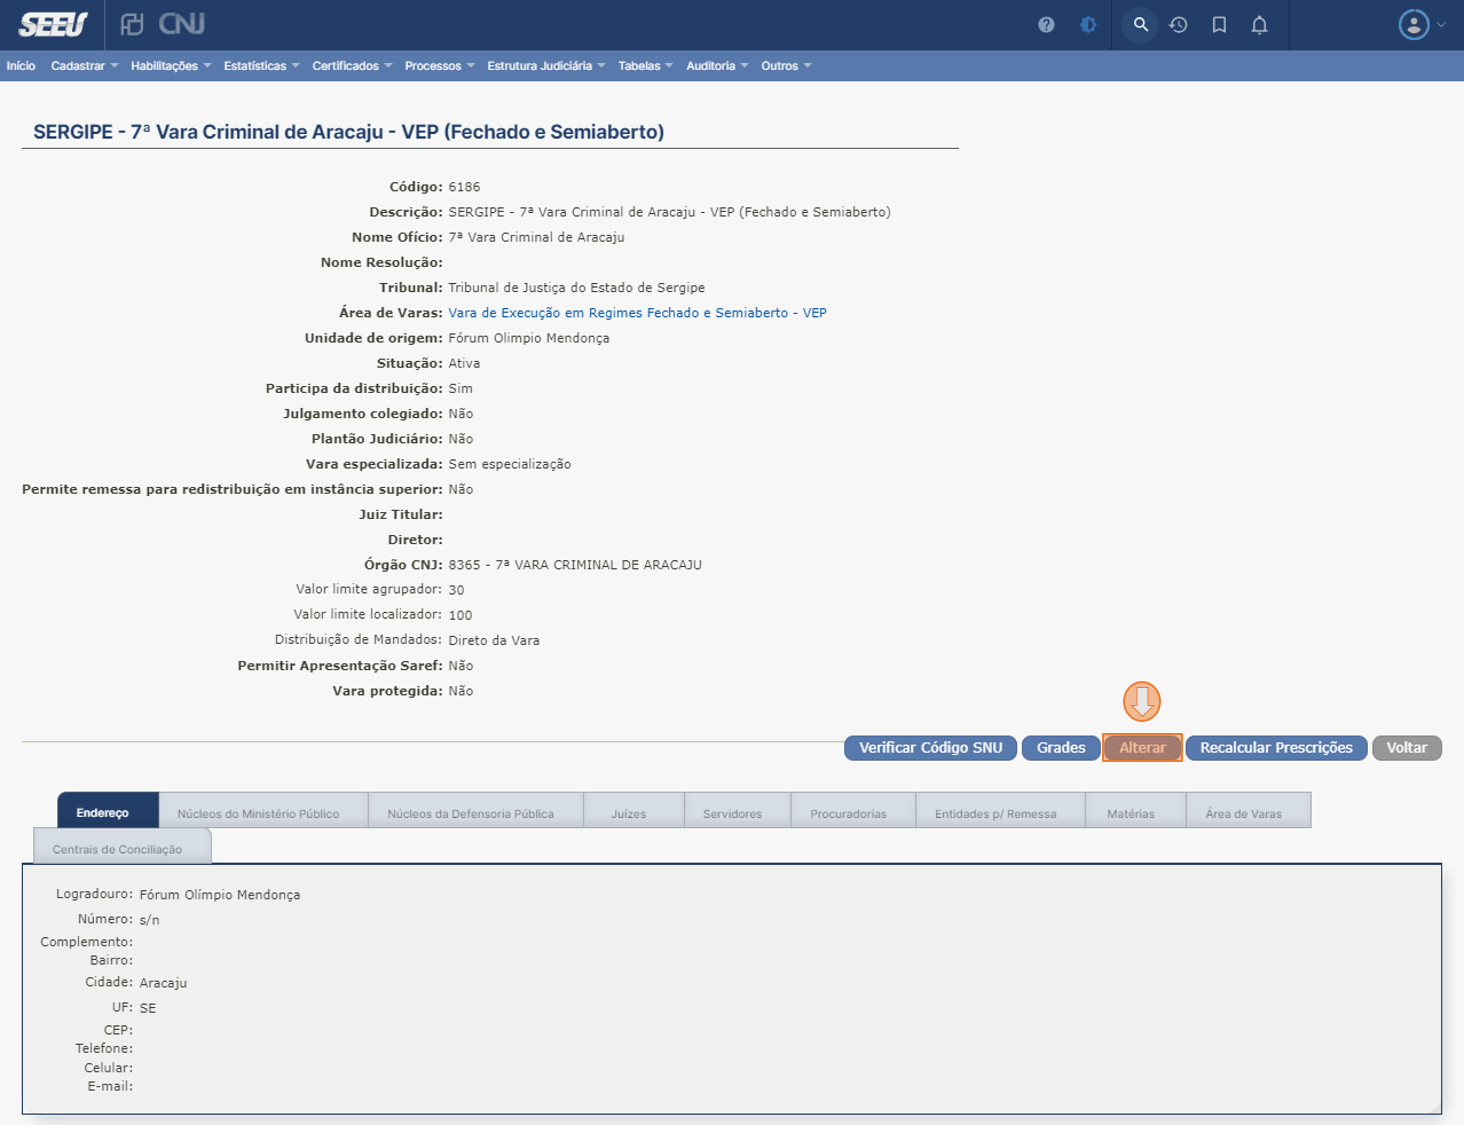1464x1125 pixels.
Task: Select the Cidade value 'Aracaju'
Action: point(163,983)
